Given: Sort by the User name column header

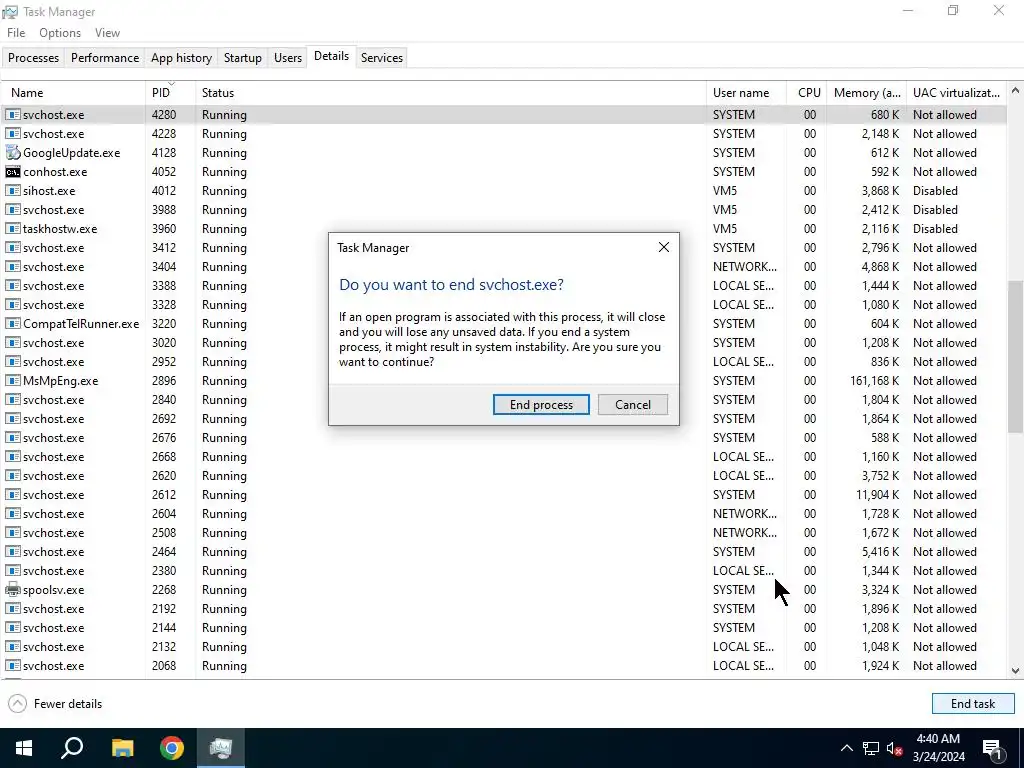Looking at the screenshot, I should [x=746, y=93].
